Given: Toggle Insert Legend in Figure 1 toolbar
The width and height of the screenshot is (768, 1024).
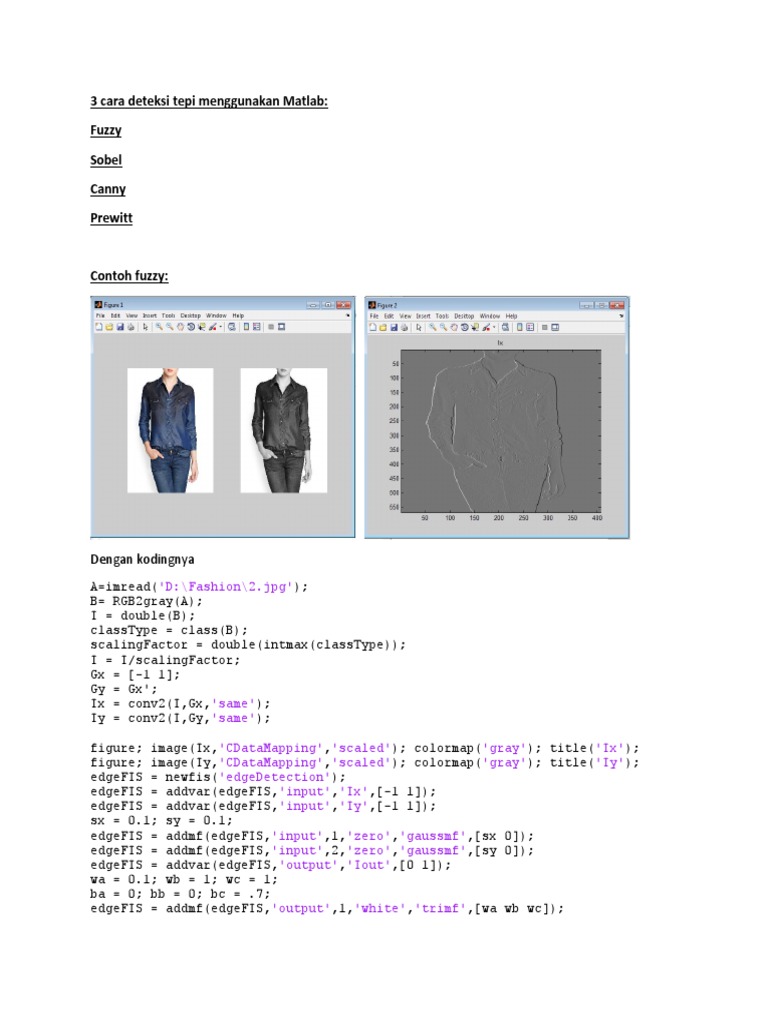Looking at the screenshot, I should tap(256, 327).
